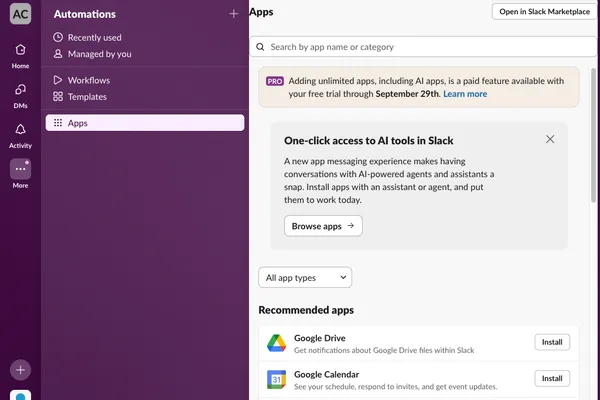This screenshot has width=600, height=400.
Task: Click the Apps panel vertical scrollbar
Action: click(593, 136)
